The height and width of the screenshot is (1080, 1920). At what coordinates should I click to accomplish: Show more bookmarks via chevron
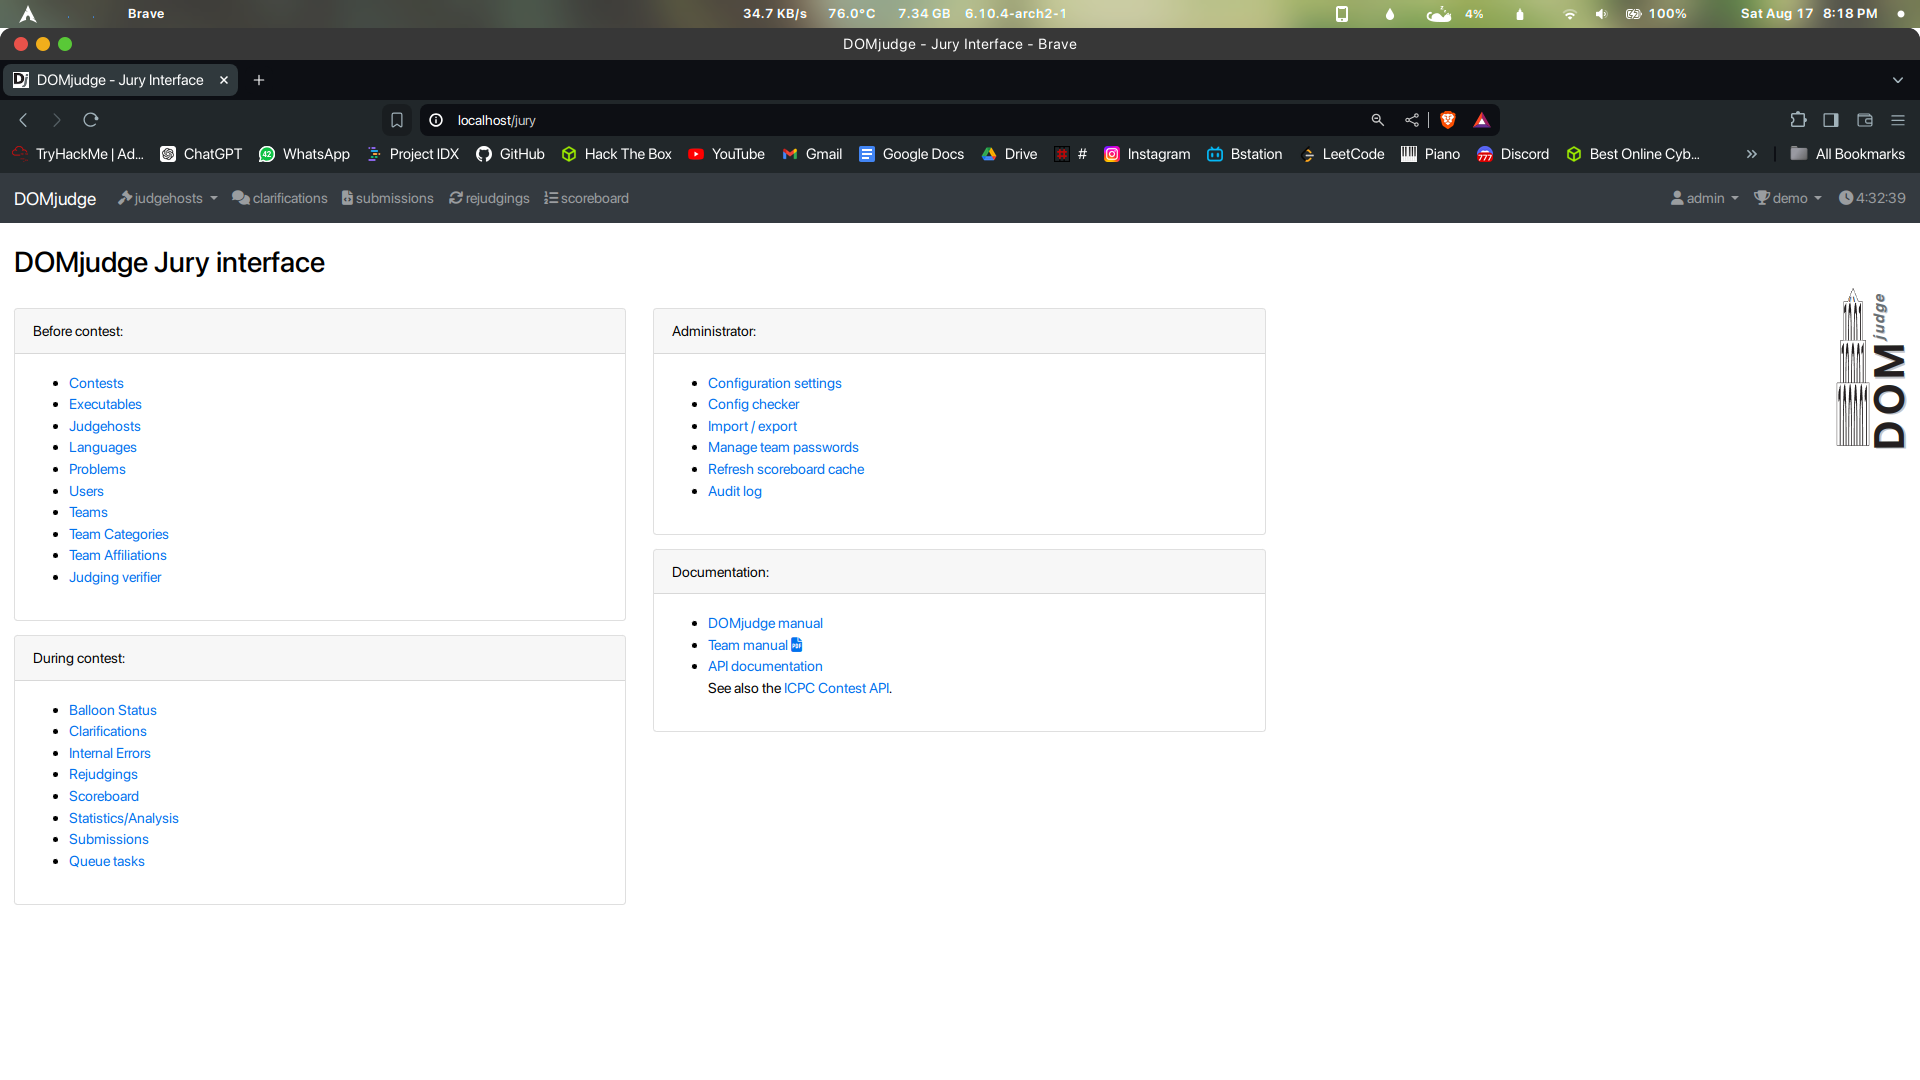click(x=1751, y=154)
